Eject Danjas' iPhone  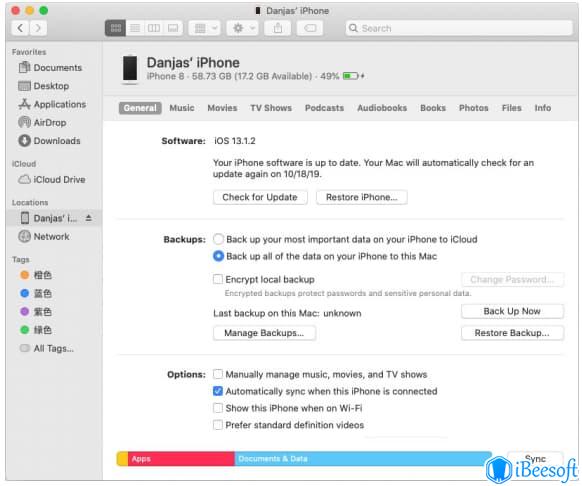point(89,218)
